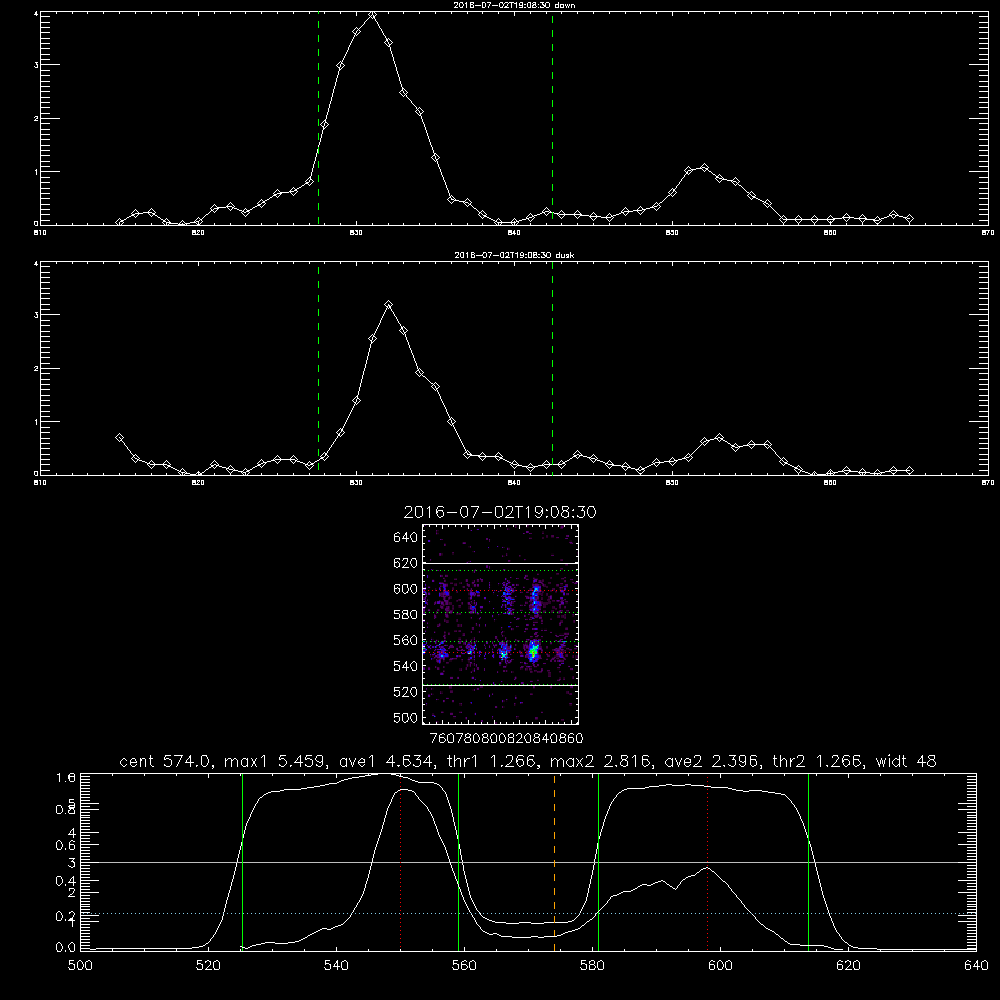Screen dimensions: 1000x1000
Task: Click the green vertical line near 581
Action: point(598,862)
